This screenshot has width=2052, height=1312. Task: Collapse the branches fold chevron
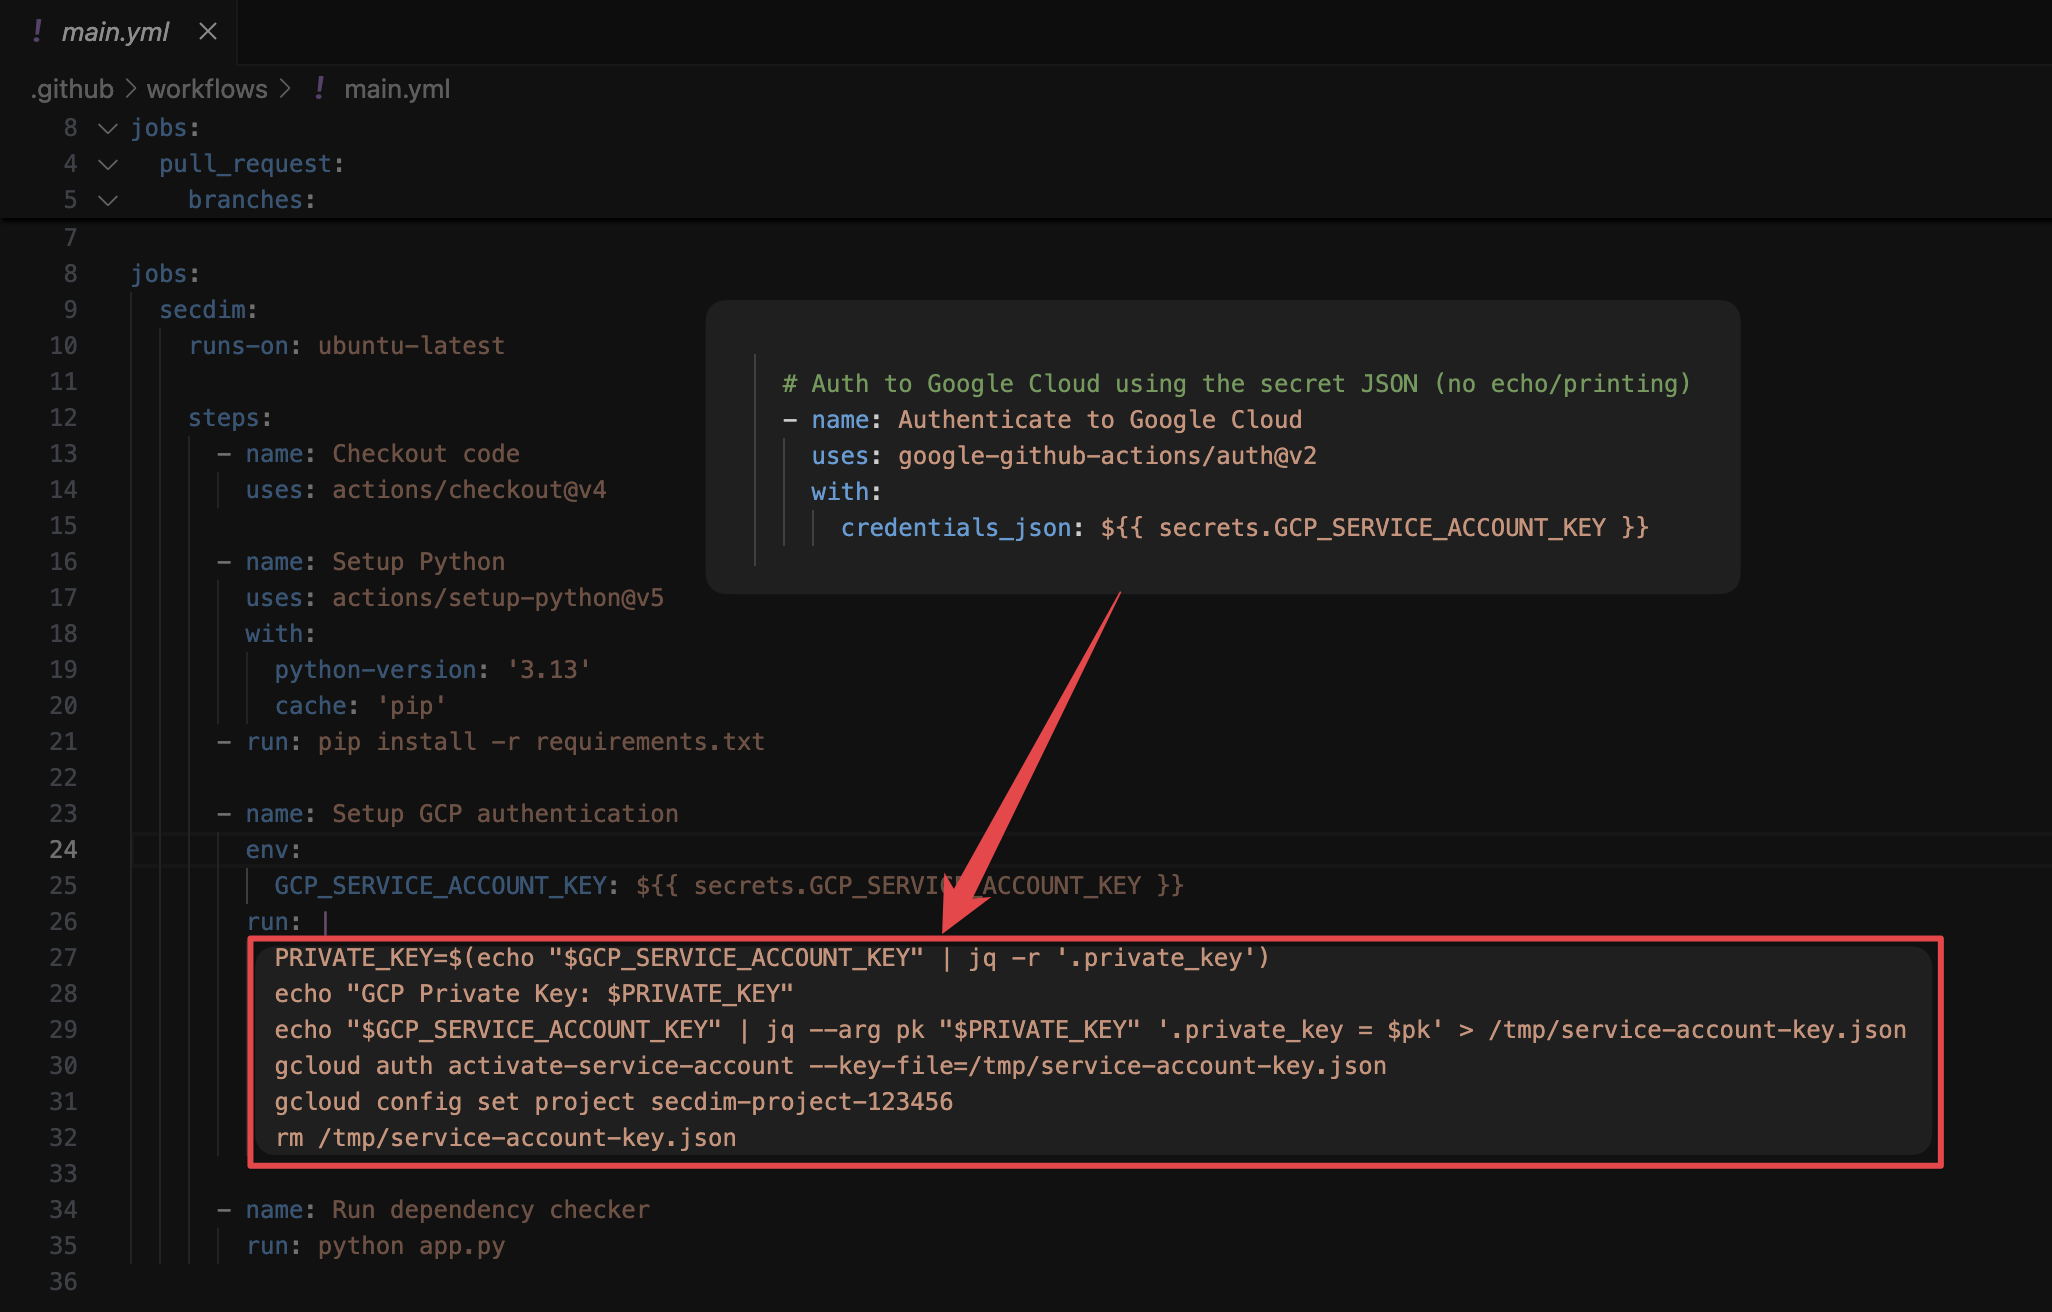pyautogui.click(x=108, y=200)
